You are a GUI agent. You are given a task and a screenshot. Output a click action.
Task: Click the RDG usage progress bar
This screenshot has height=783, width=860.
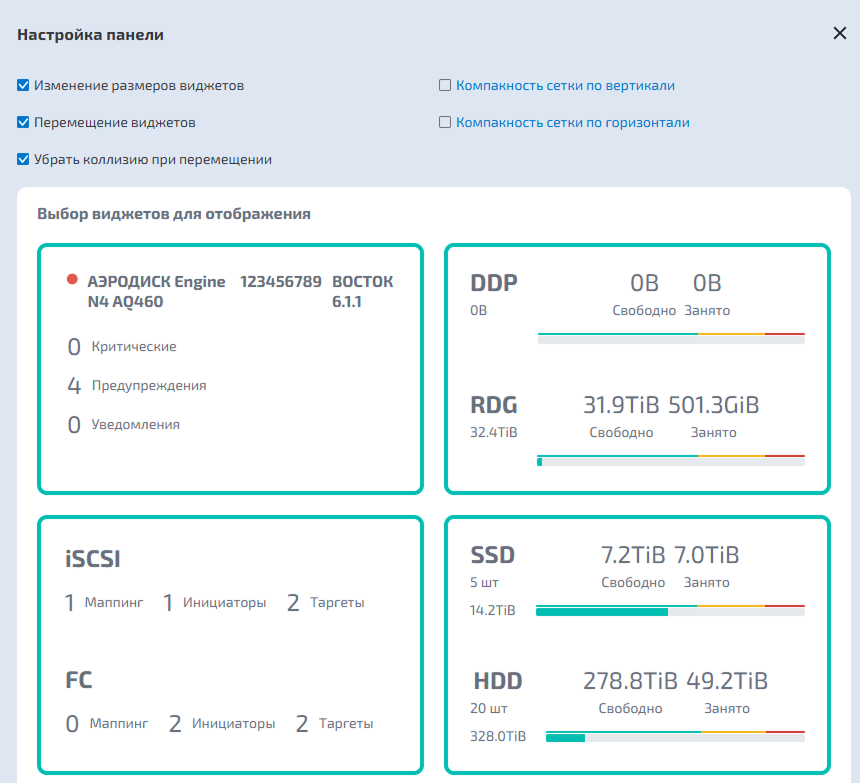click(x=671, y=461)
